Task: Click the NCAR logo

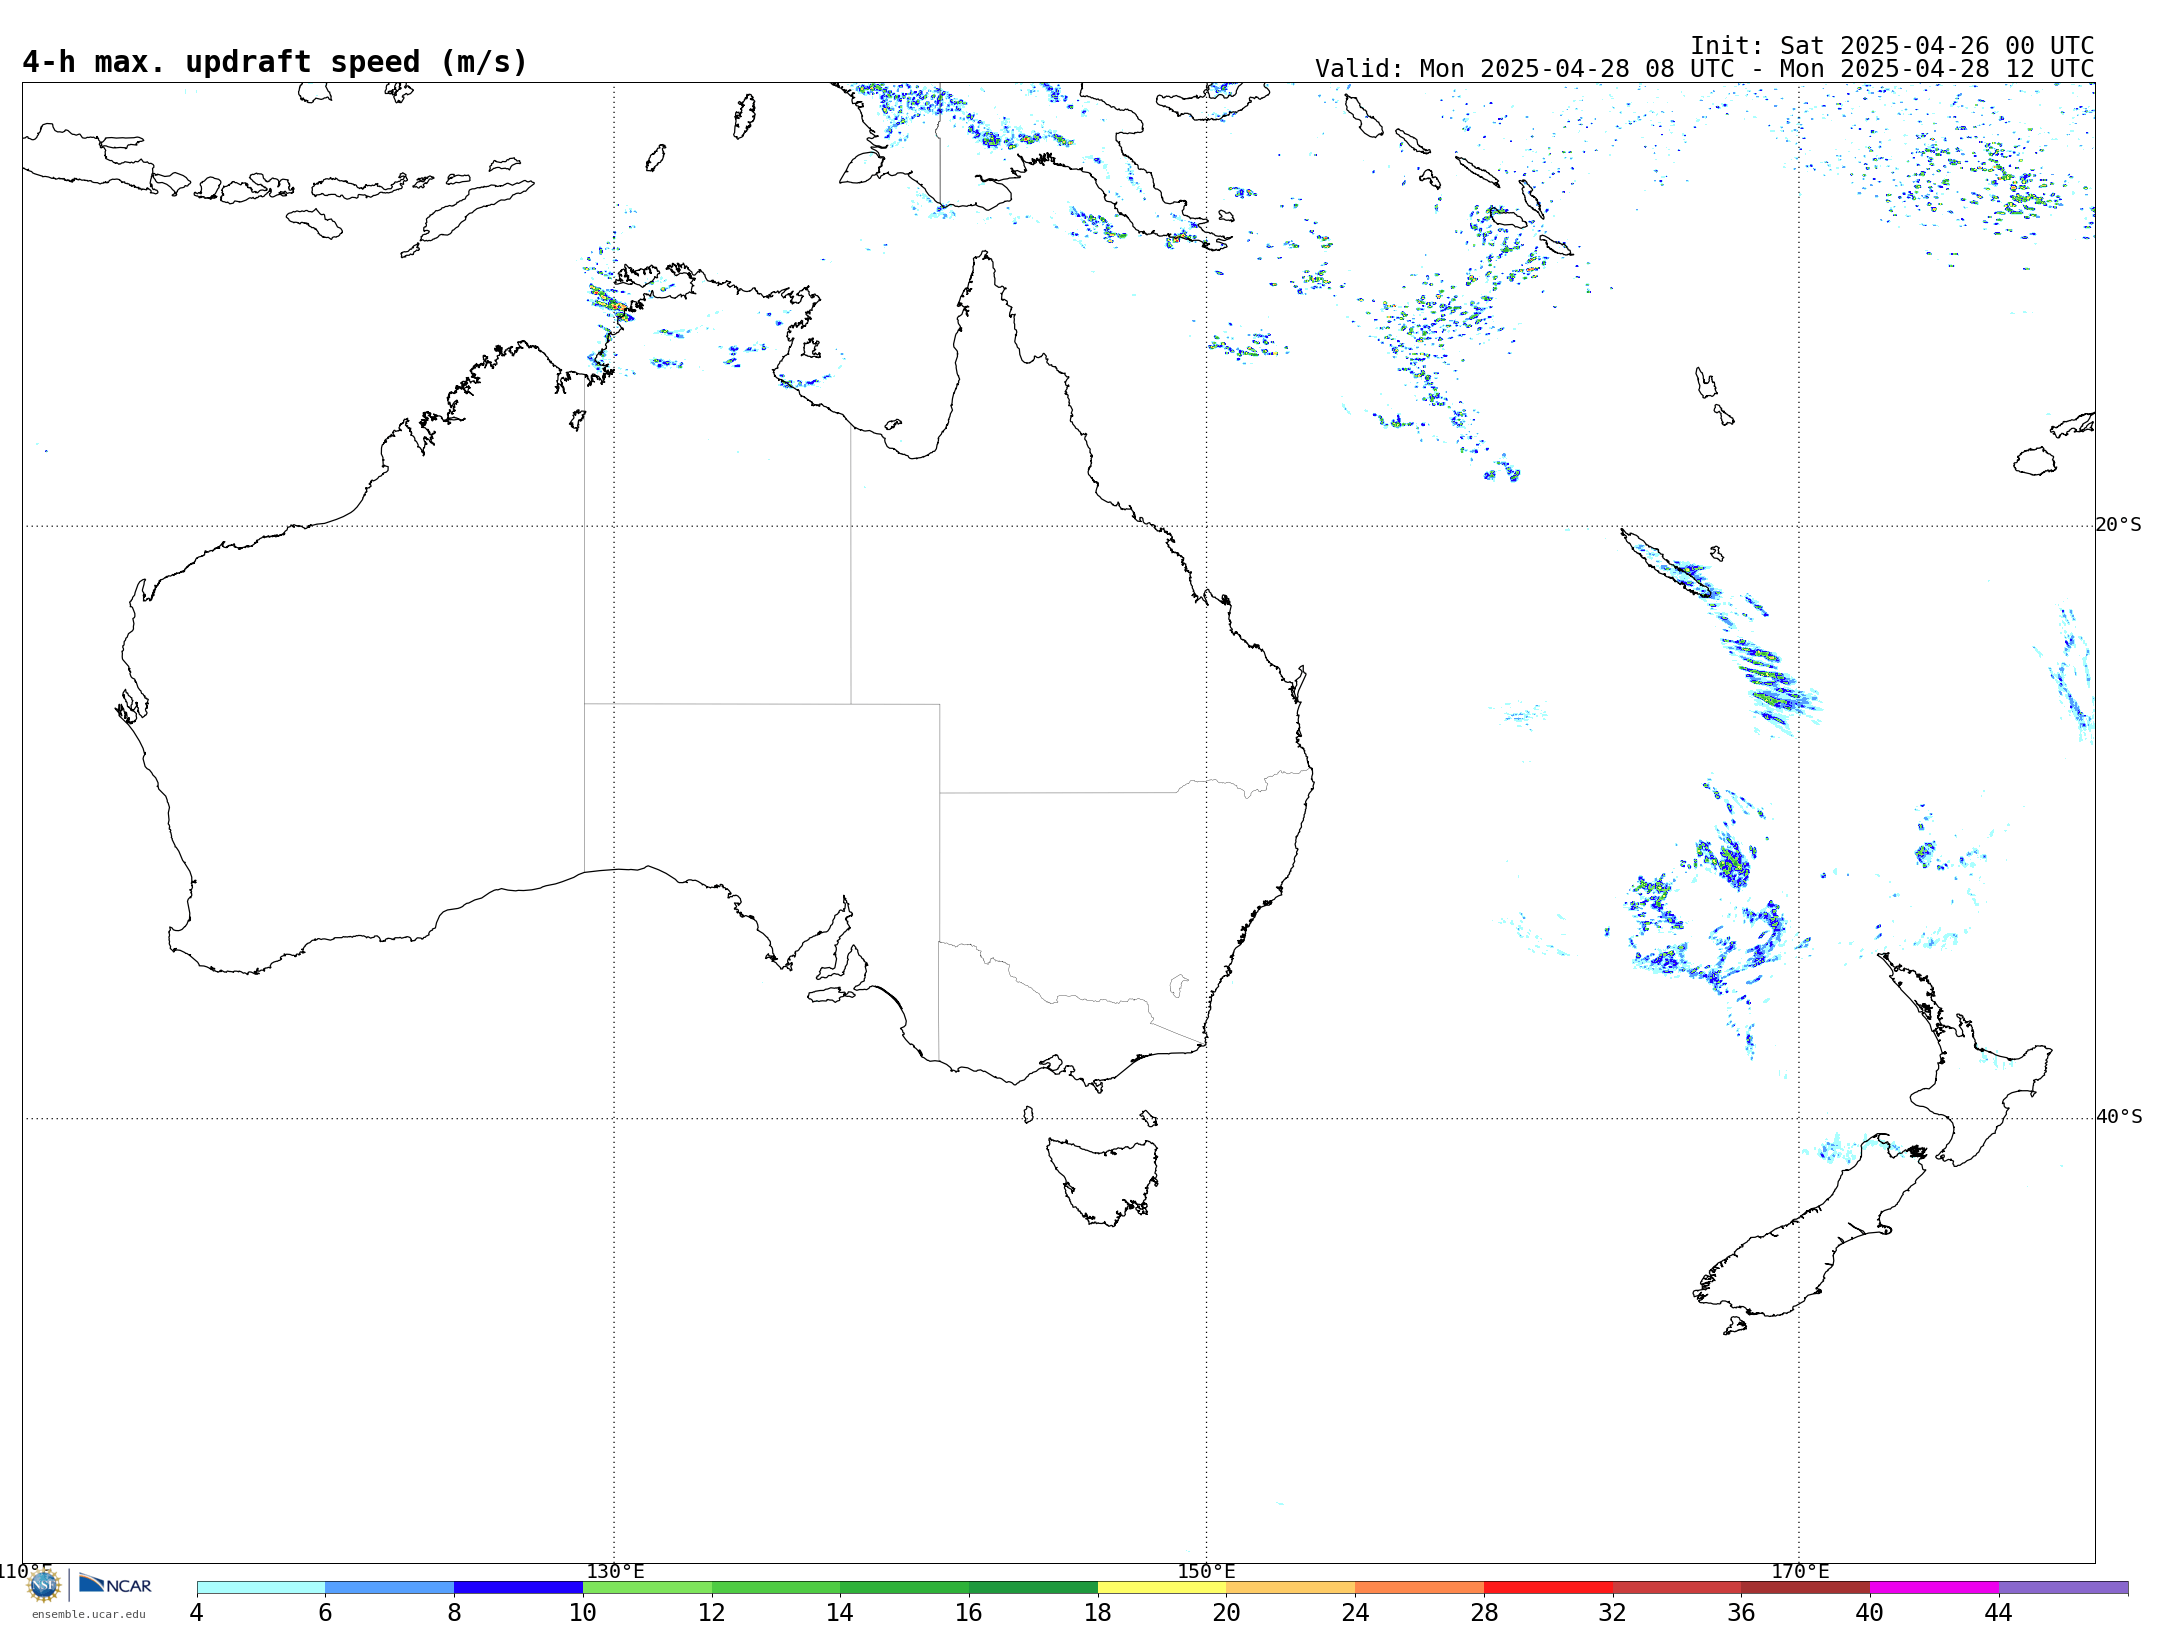Action: tap(115, 1584)
